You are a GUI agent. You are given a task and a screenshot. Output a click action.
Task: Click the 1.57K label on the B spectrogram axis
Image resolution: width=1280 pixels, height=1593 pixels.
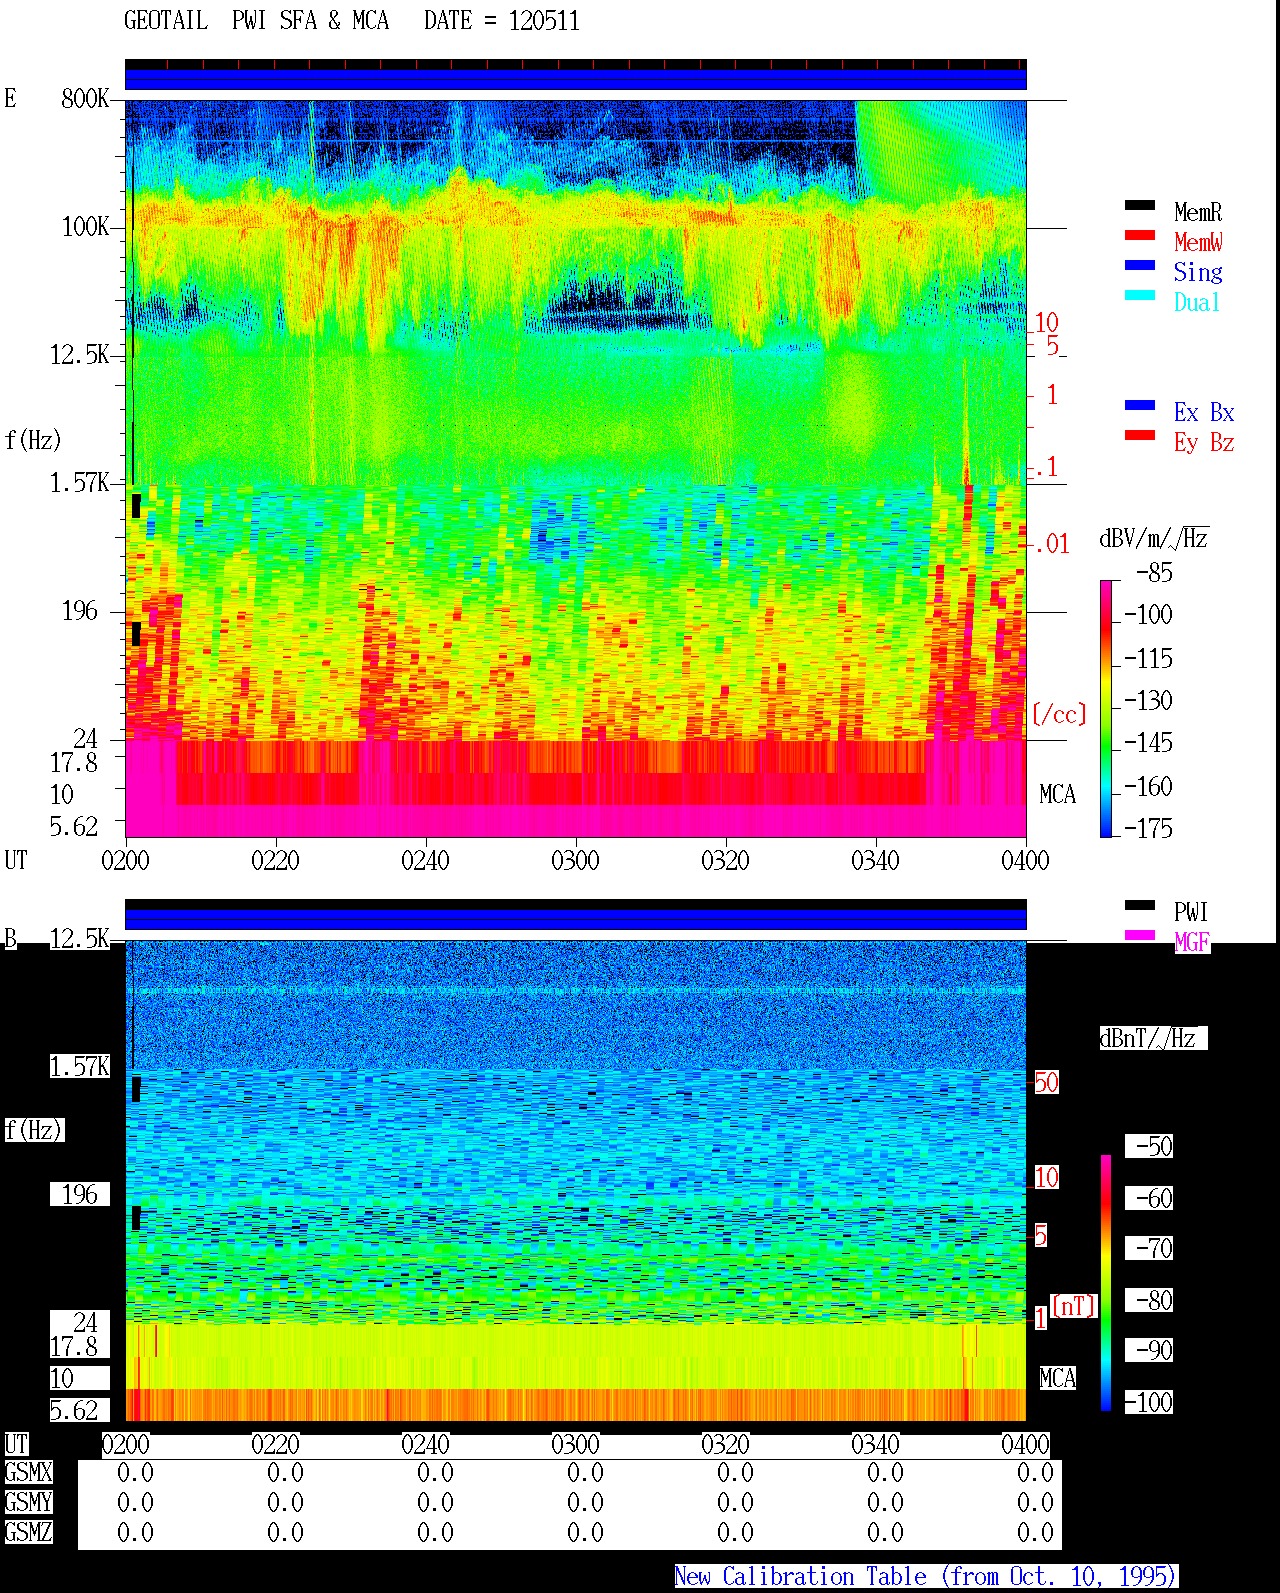point(80,1066)
